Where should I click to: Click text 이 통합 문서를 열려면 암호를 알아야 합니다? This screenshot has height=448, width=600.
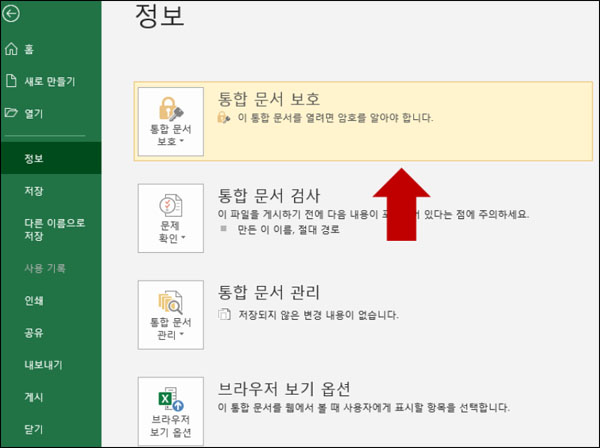click(x=336, y=117)
